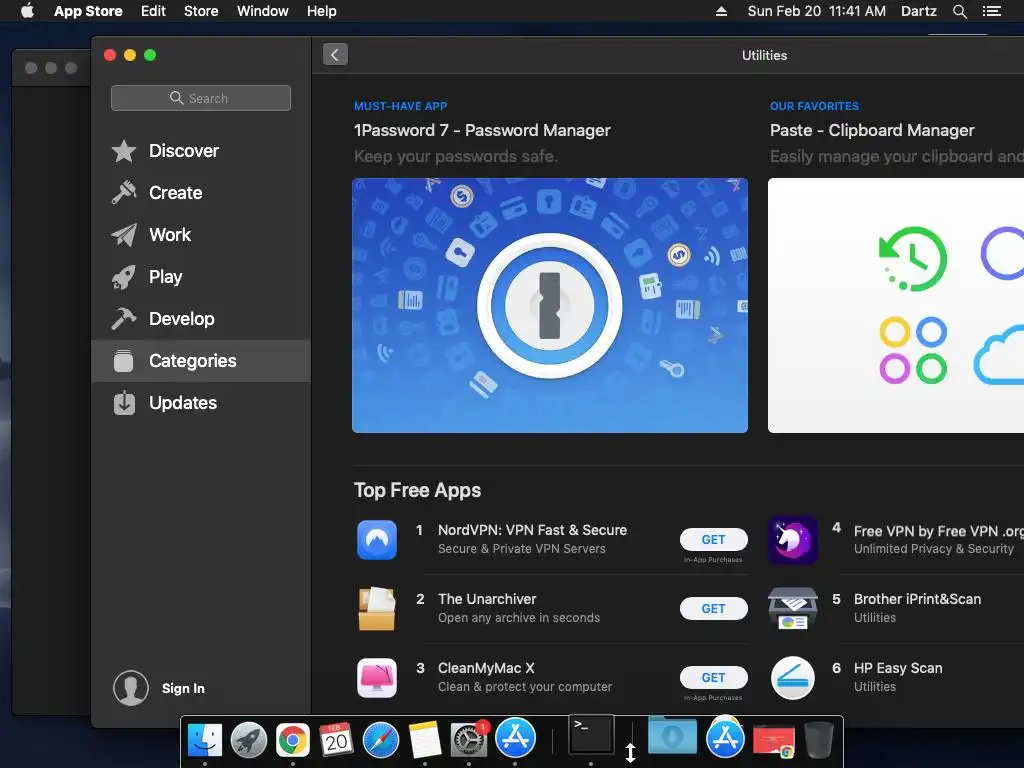Open Paste - Clipboard Manager title
The height and width of the screenshot is (768, 1024).
coord(872,131)
